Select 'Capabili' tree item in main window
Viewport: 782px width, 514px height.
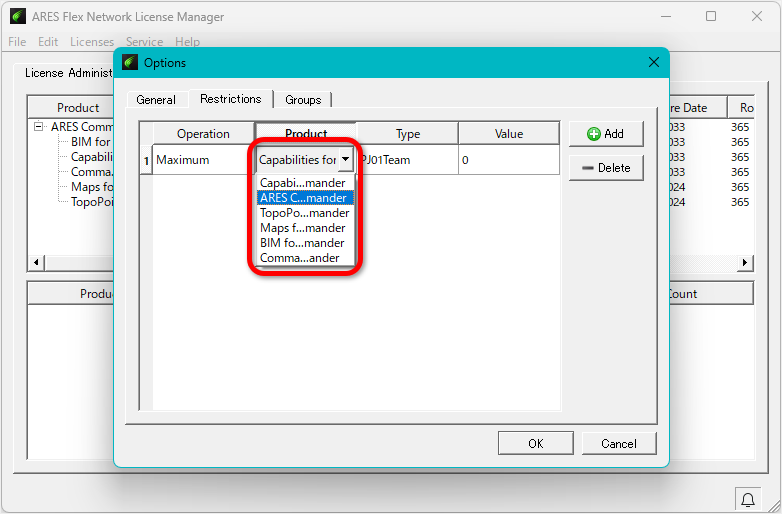point(92,157)
